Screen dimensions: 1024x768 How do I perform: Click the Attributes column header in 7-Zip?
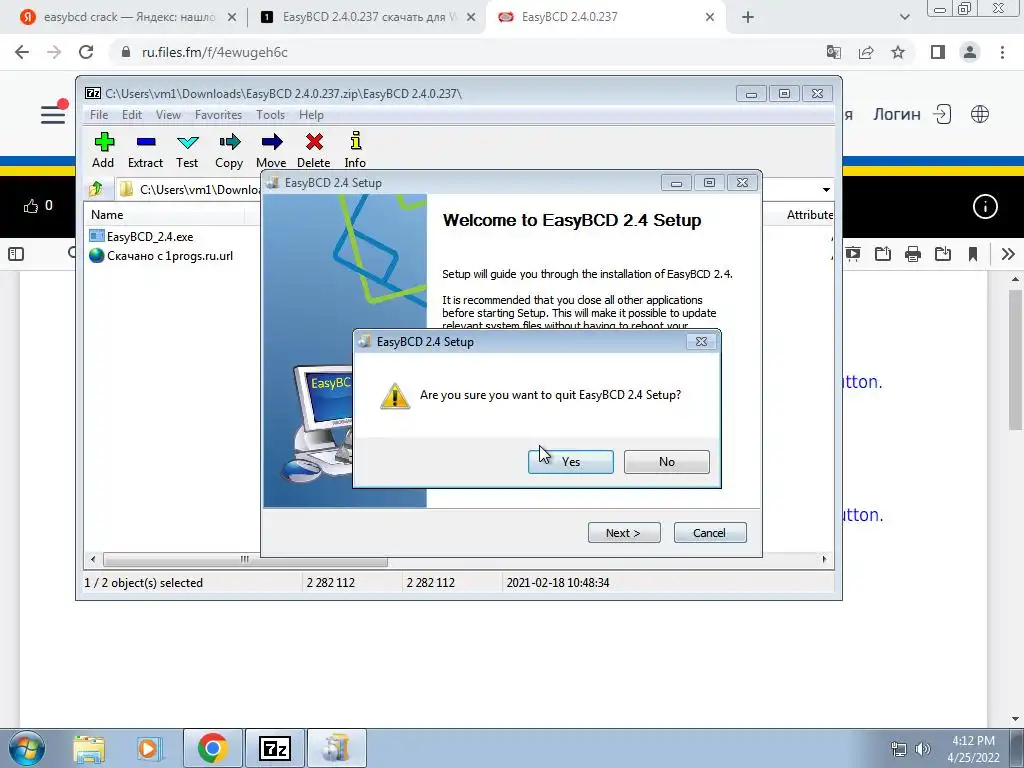810,215
